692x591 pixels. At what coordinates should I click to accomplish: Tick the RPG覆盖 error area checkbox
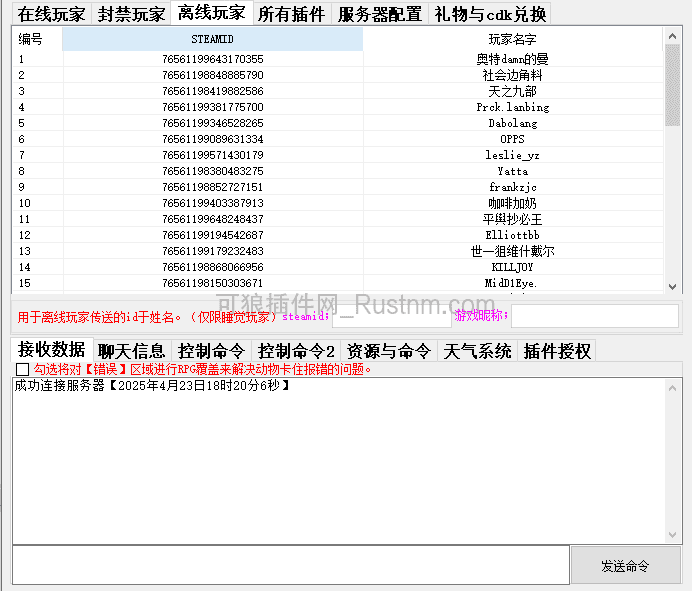(x=23, y=369)
